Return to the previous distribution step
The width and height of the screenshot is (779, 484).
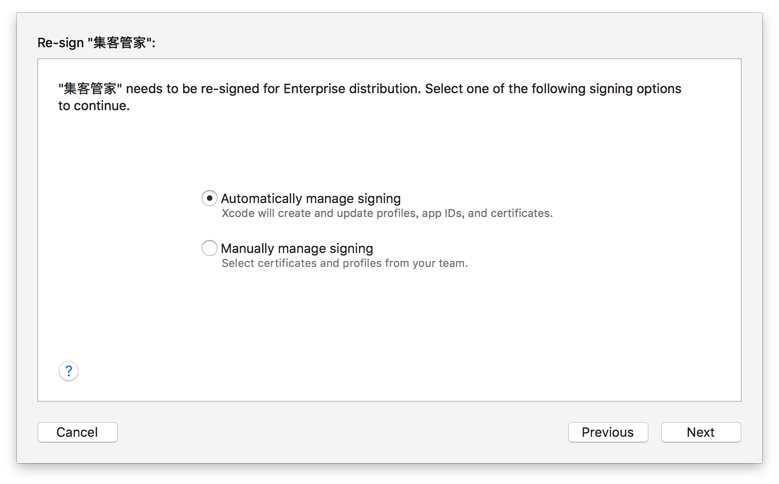click(607, 432)
